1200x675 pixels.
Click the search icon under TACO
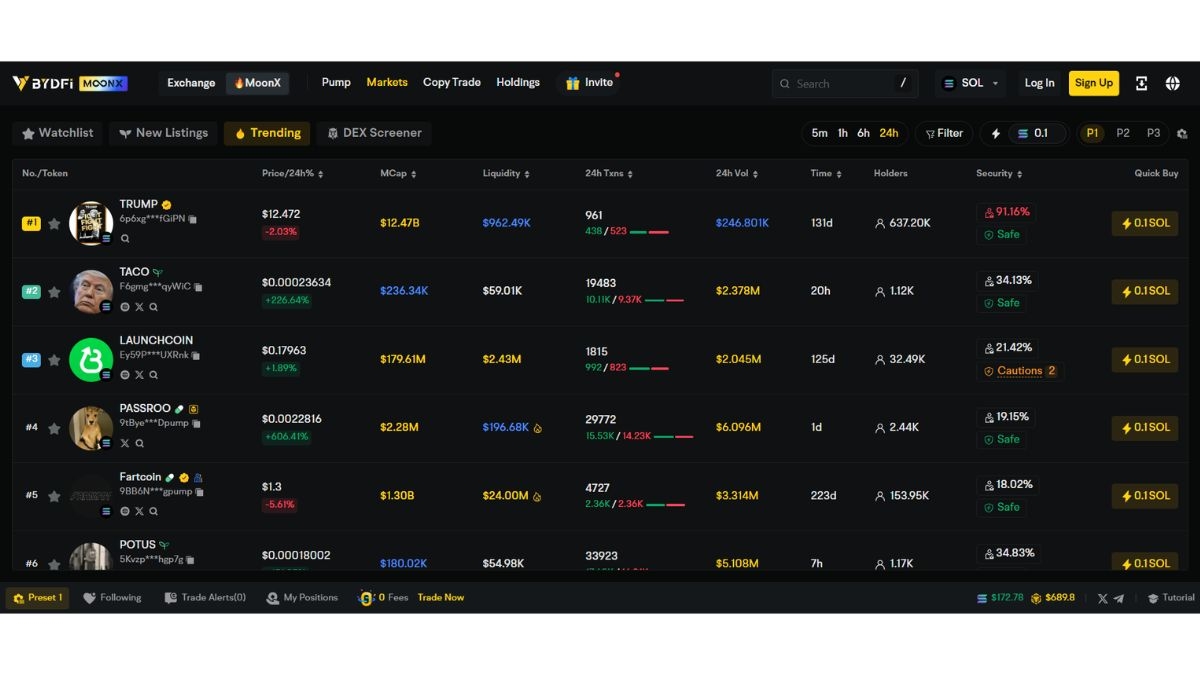[153, 307]
